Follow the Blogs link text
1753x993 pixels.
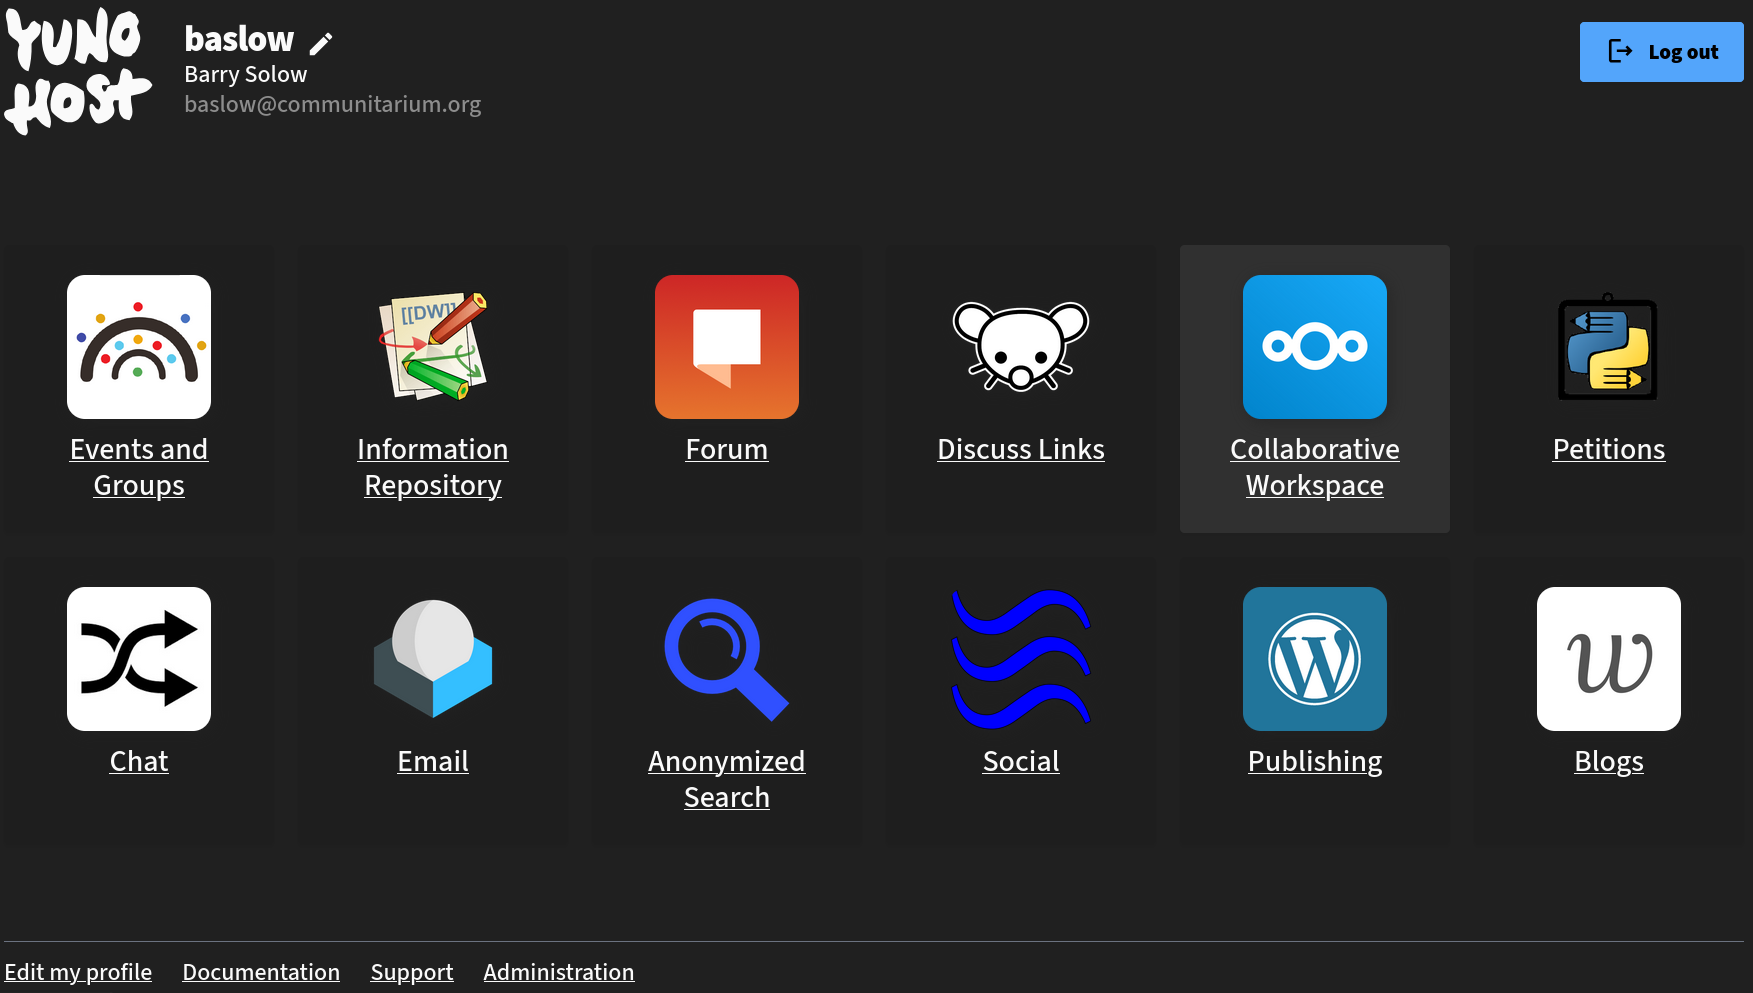(1609, 761)
